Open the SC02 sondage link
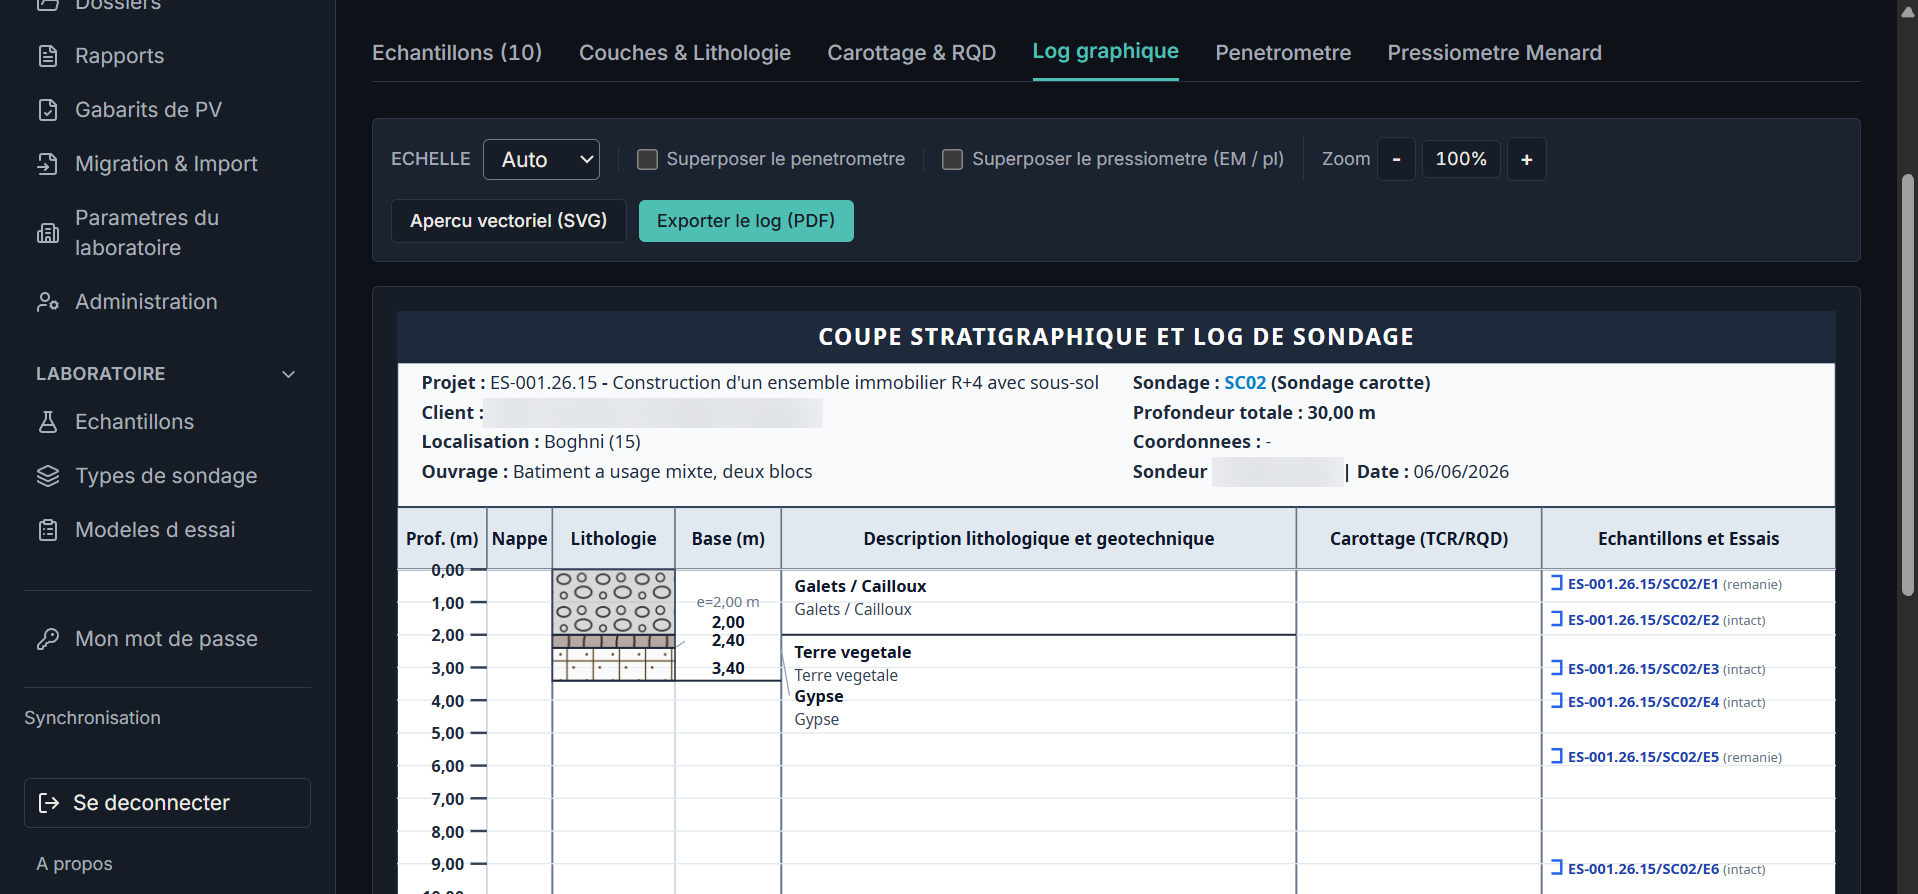Screen dimensions: 1918x894 click(x=1245, y=383)
